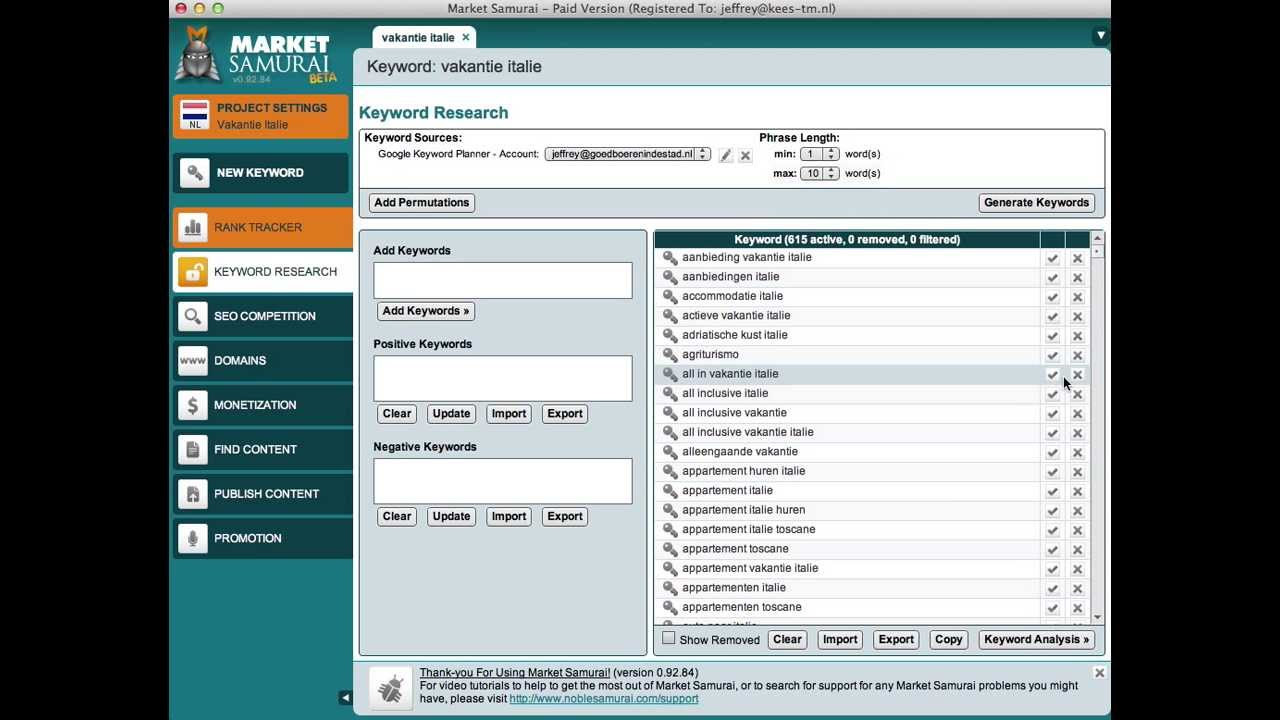This screenshot has height=720, width=1280.
Task: Click the bug icon in notification bar
Action: click(x=389, y=687)
